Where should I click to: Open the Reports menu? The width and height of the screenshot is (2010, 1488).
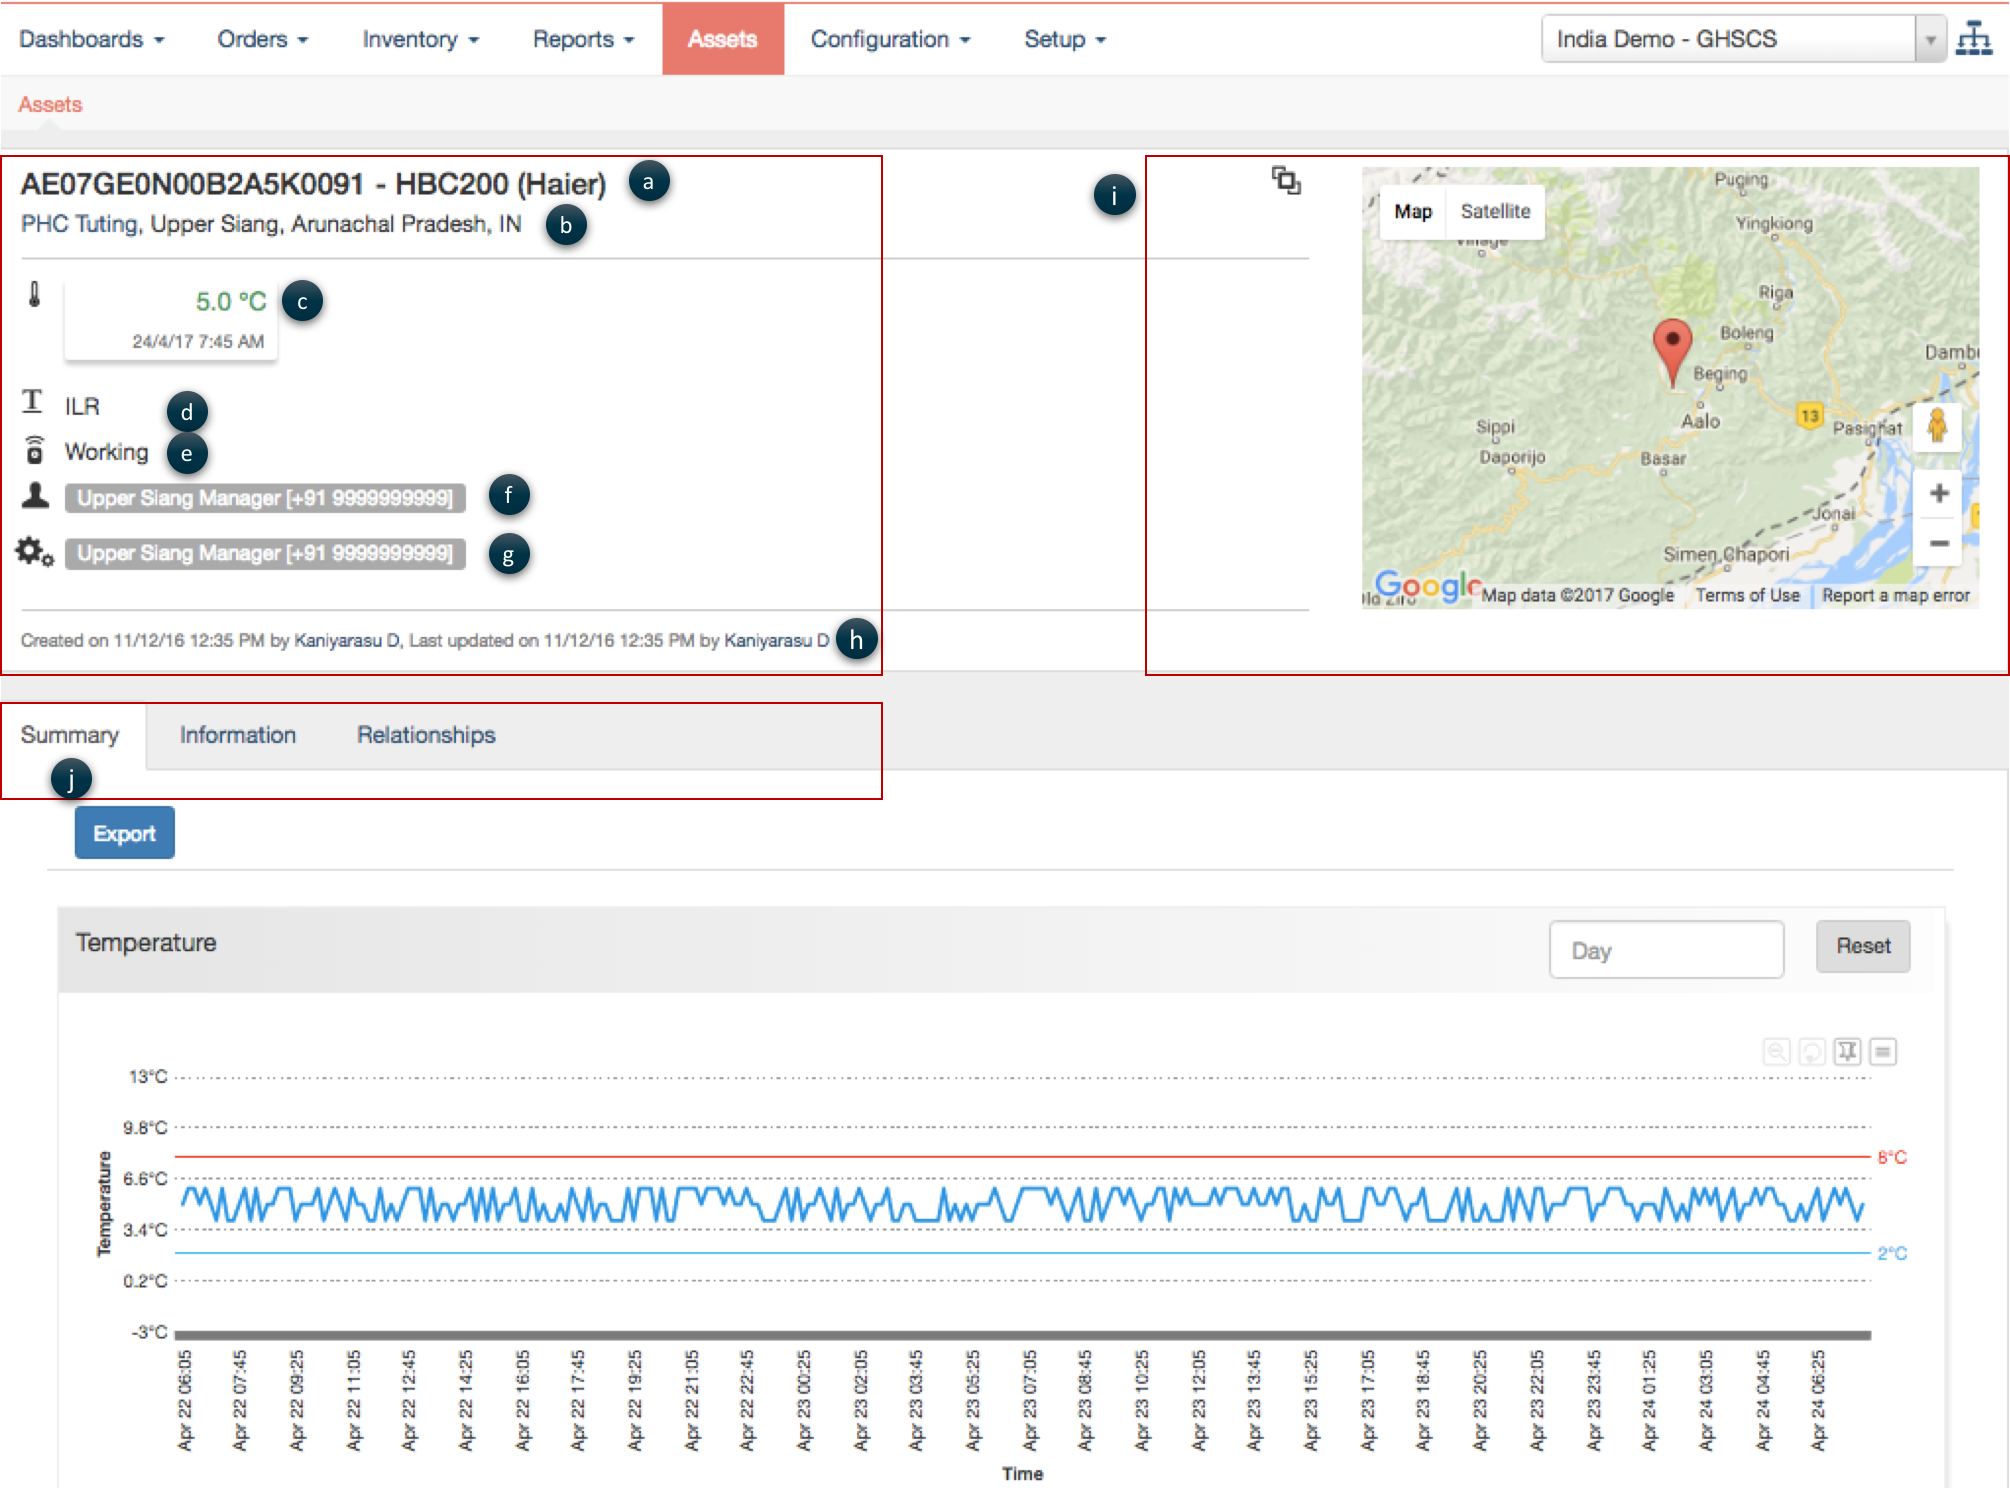pyautogui.click(x=583, y=40)
